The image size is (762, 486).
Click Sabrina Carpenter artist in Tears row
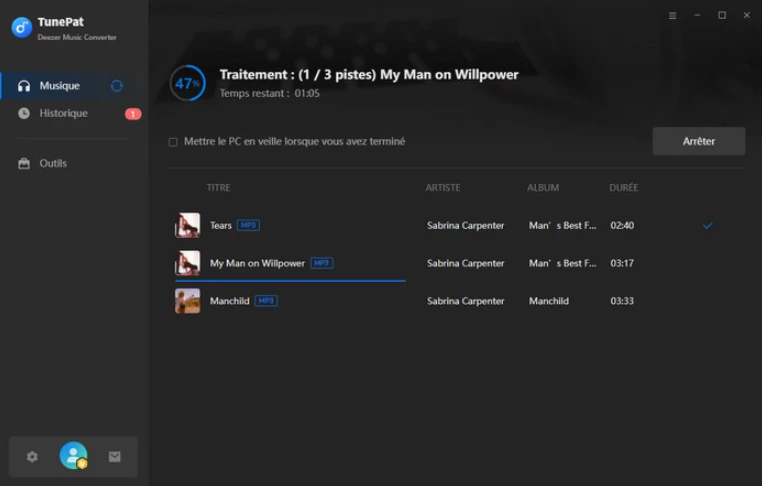[x=466, y=226]
